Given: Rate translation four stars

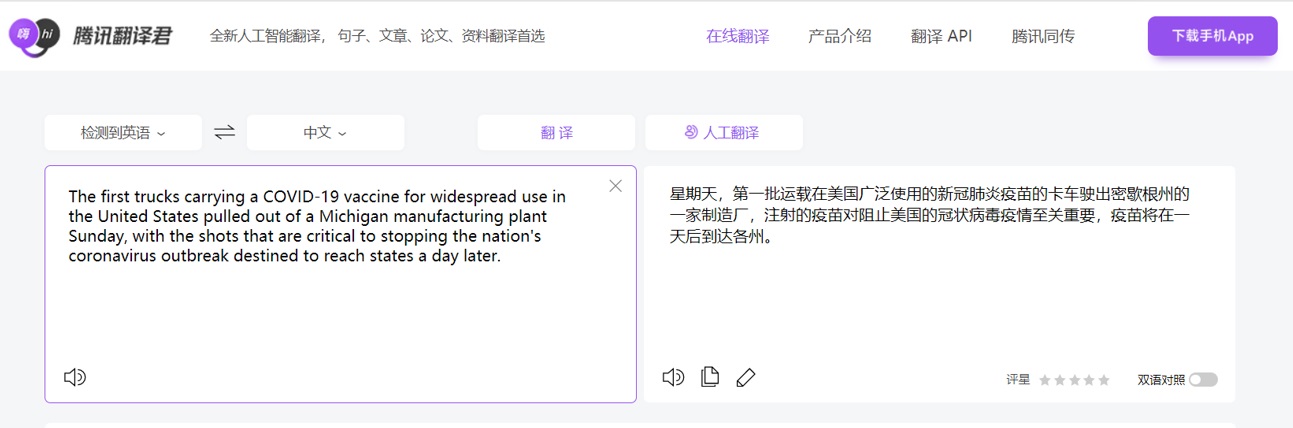Looking at the screenshot, I should 1090,380.
